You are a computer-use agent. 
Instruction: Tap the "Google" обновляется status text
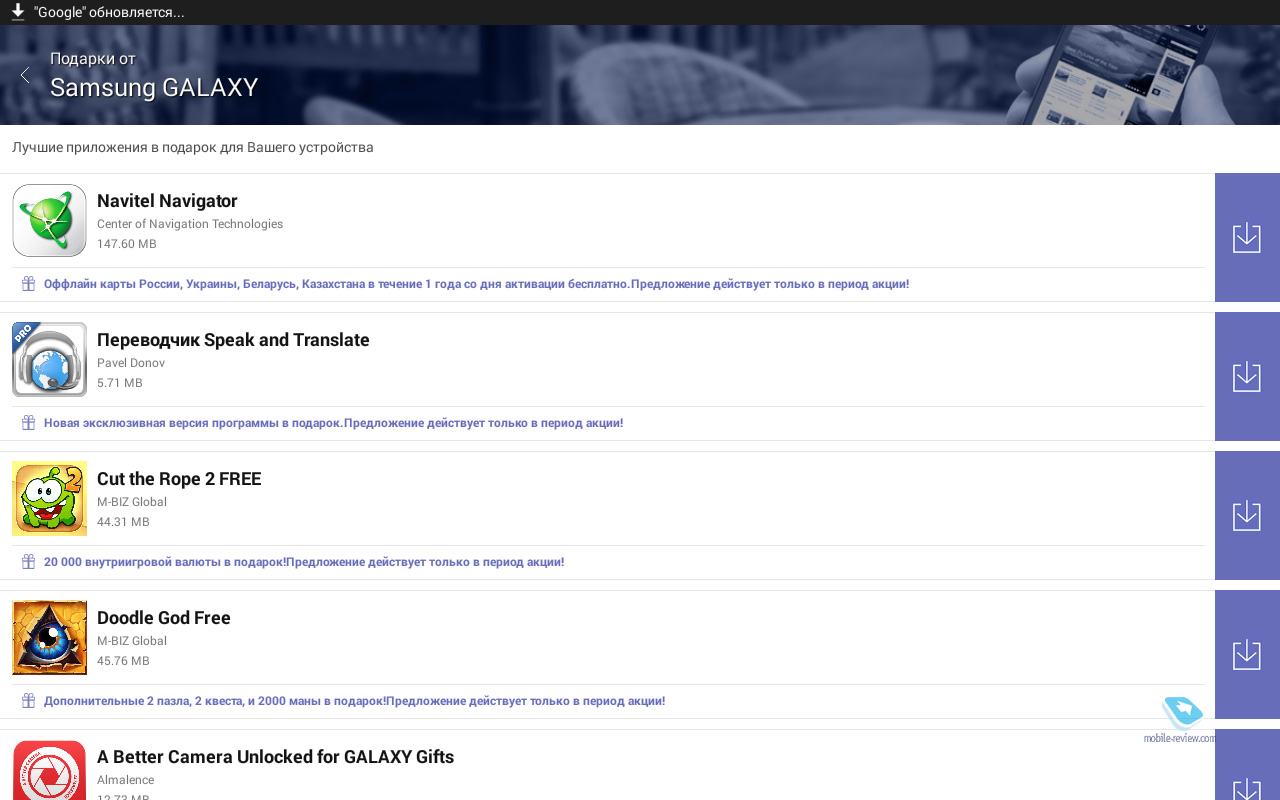pos(109,13)
